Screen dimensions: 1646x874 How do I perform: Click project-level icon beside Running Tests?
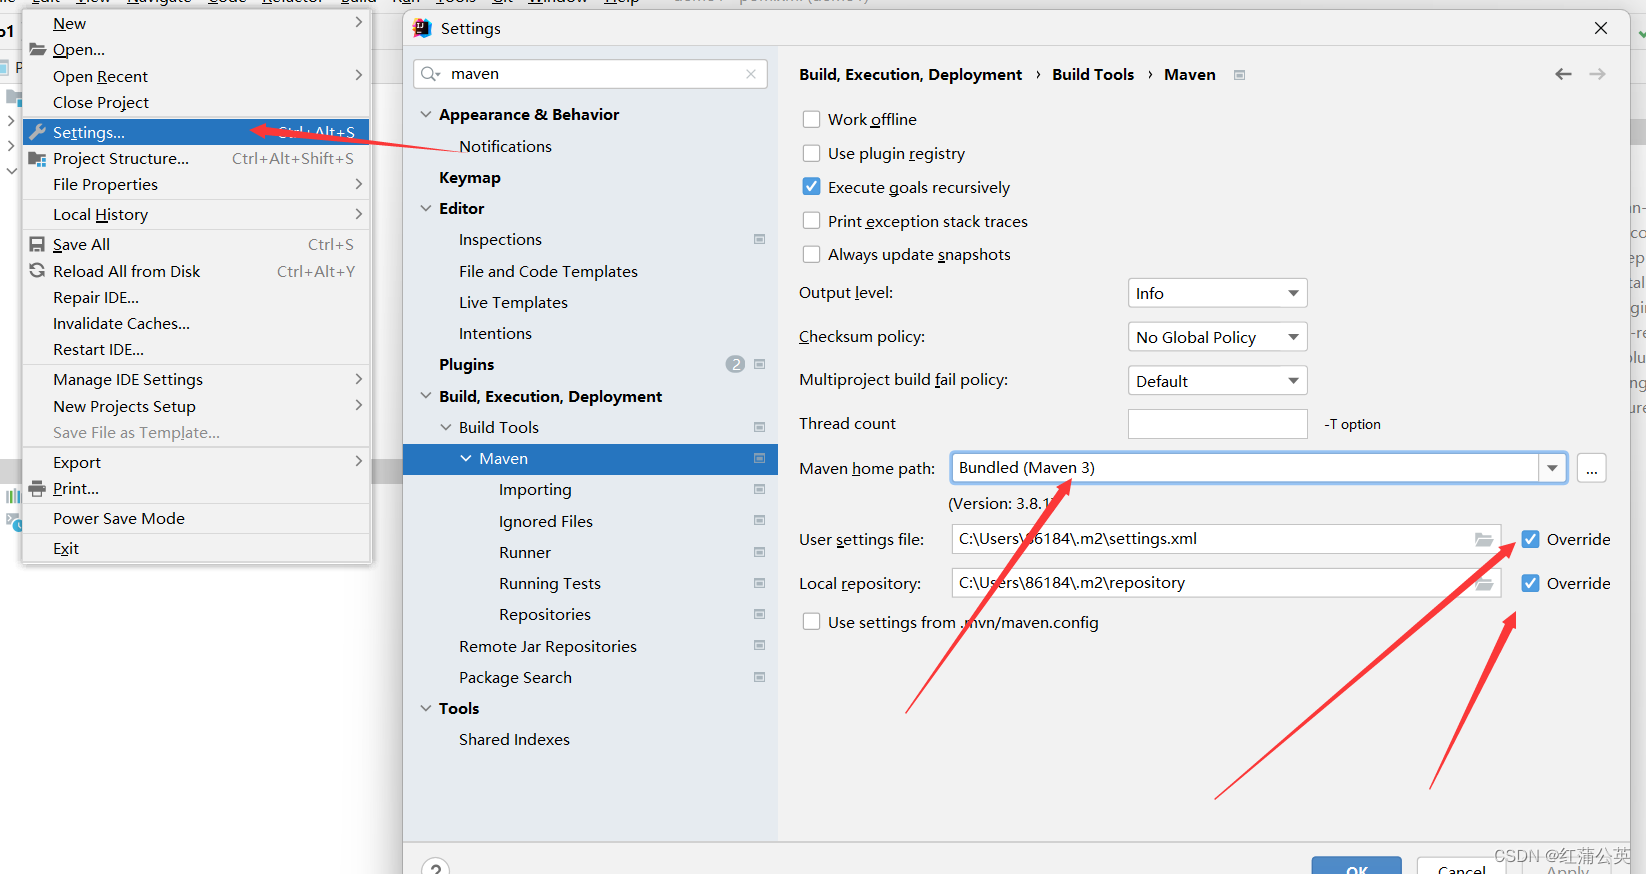point(759,583)
